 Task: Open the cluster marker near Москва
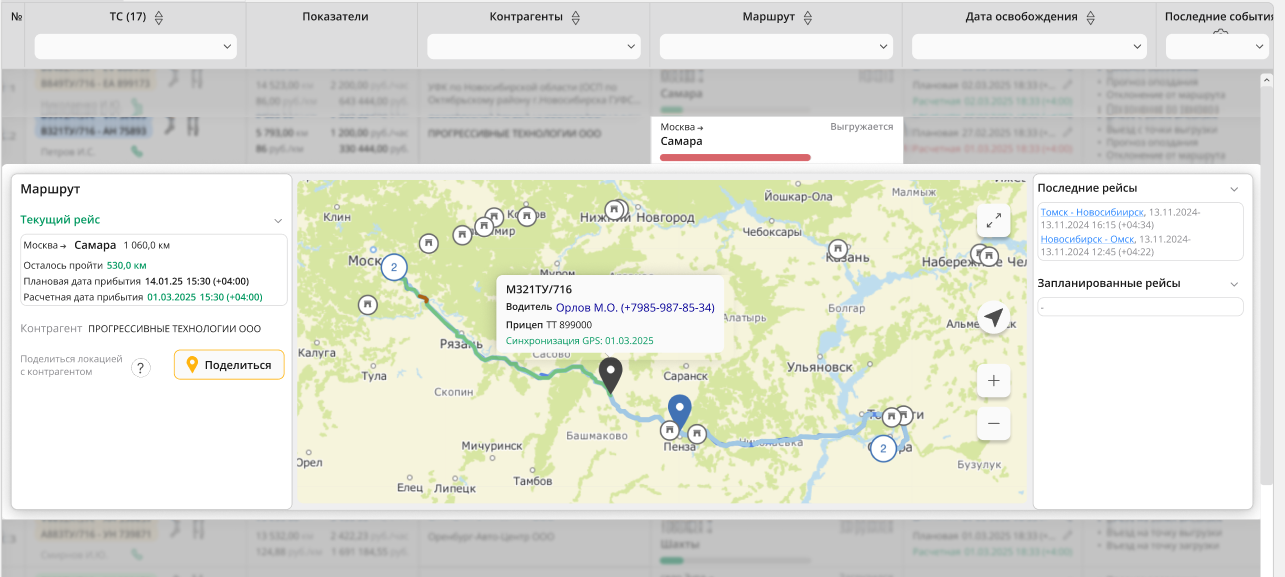pos(394,267)
